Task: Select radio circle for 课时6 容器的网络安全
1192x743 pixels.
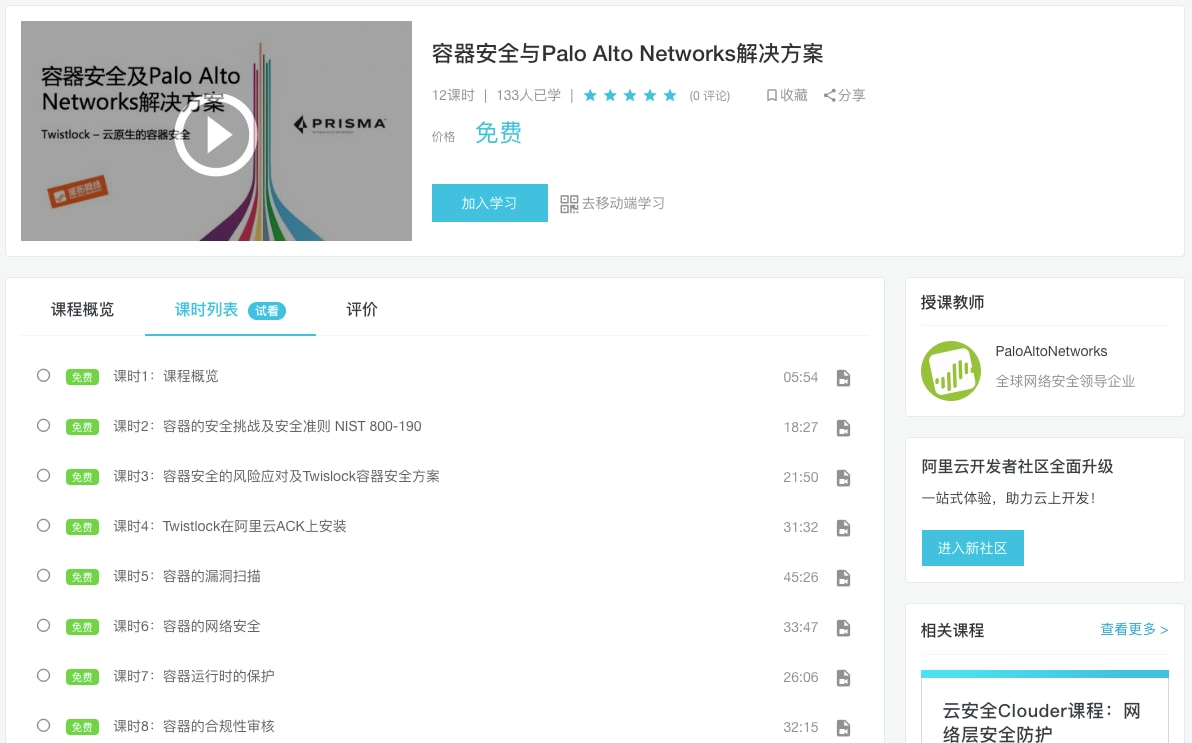Action: (43, 626)
